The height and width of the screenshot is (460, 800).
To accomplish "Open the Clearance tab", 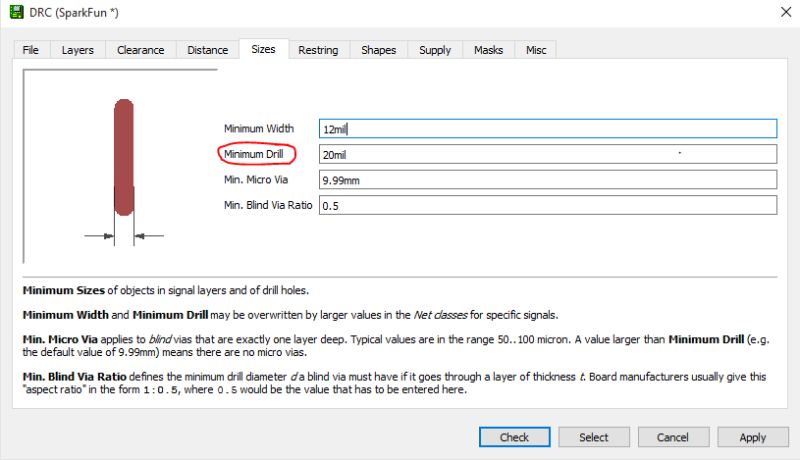I will point(141,50).
